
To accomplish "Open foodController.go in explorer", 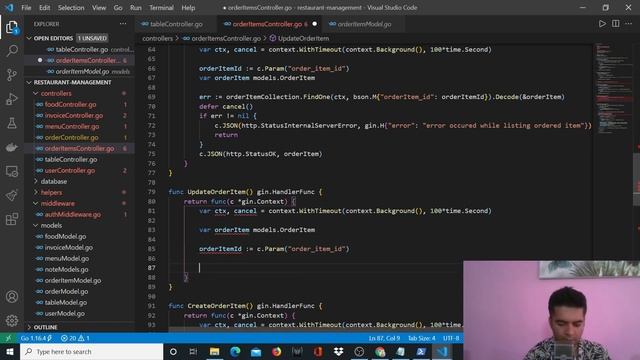I will [71, 104].
